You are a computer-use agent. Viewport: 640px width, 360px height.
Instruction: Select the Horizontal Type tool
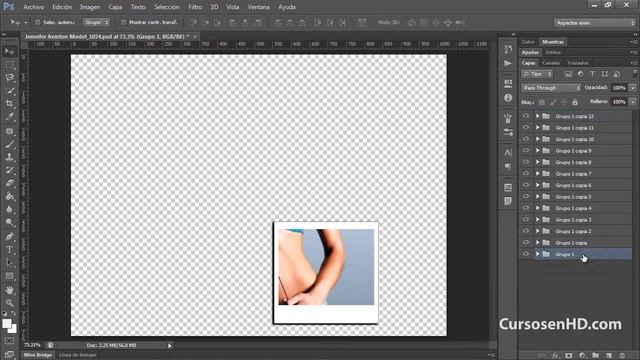(x=9, y=249)
